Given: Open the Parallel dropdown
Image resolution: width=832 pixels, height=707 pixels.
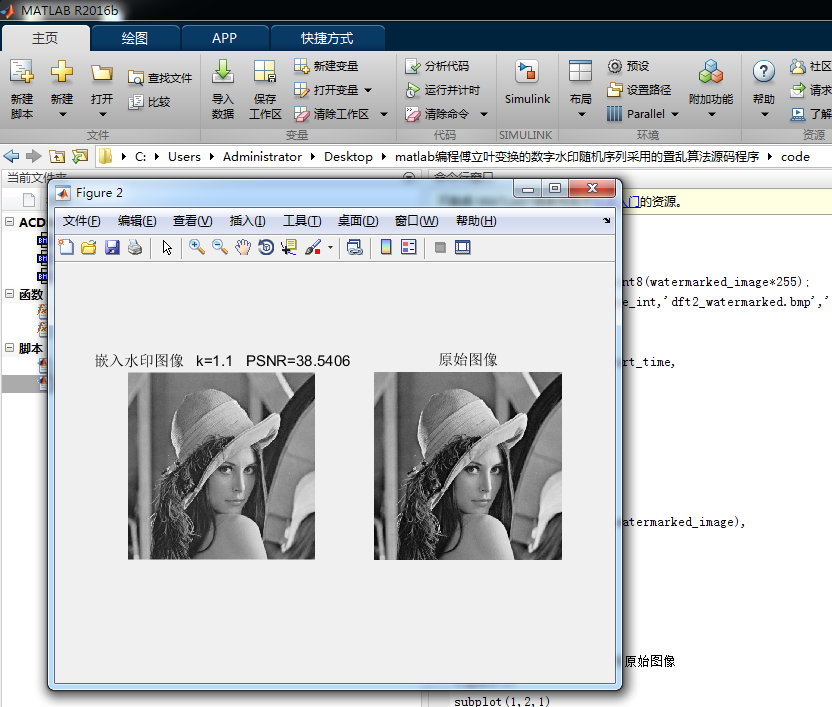Looking at the screenshot, I should (675, 114).
